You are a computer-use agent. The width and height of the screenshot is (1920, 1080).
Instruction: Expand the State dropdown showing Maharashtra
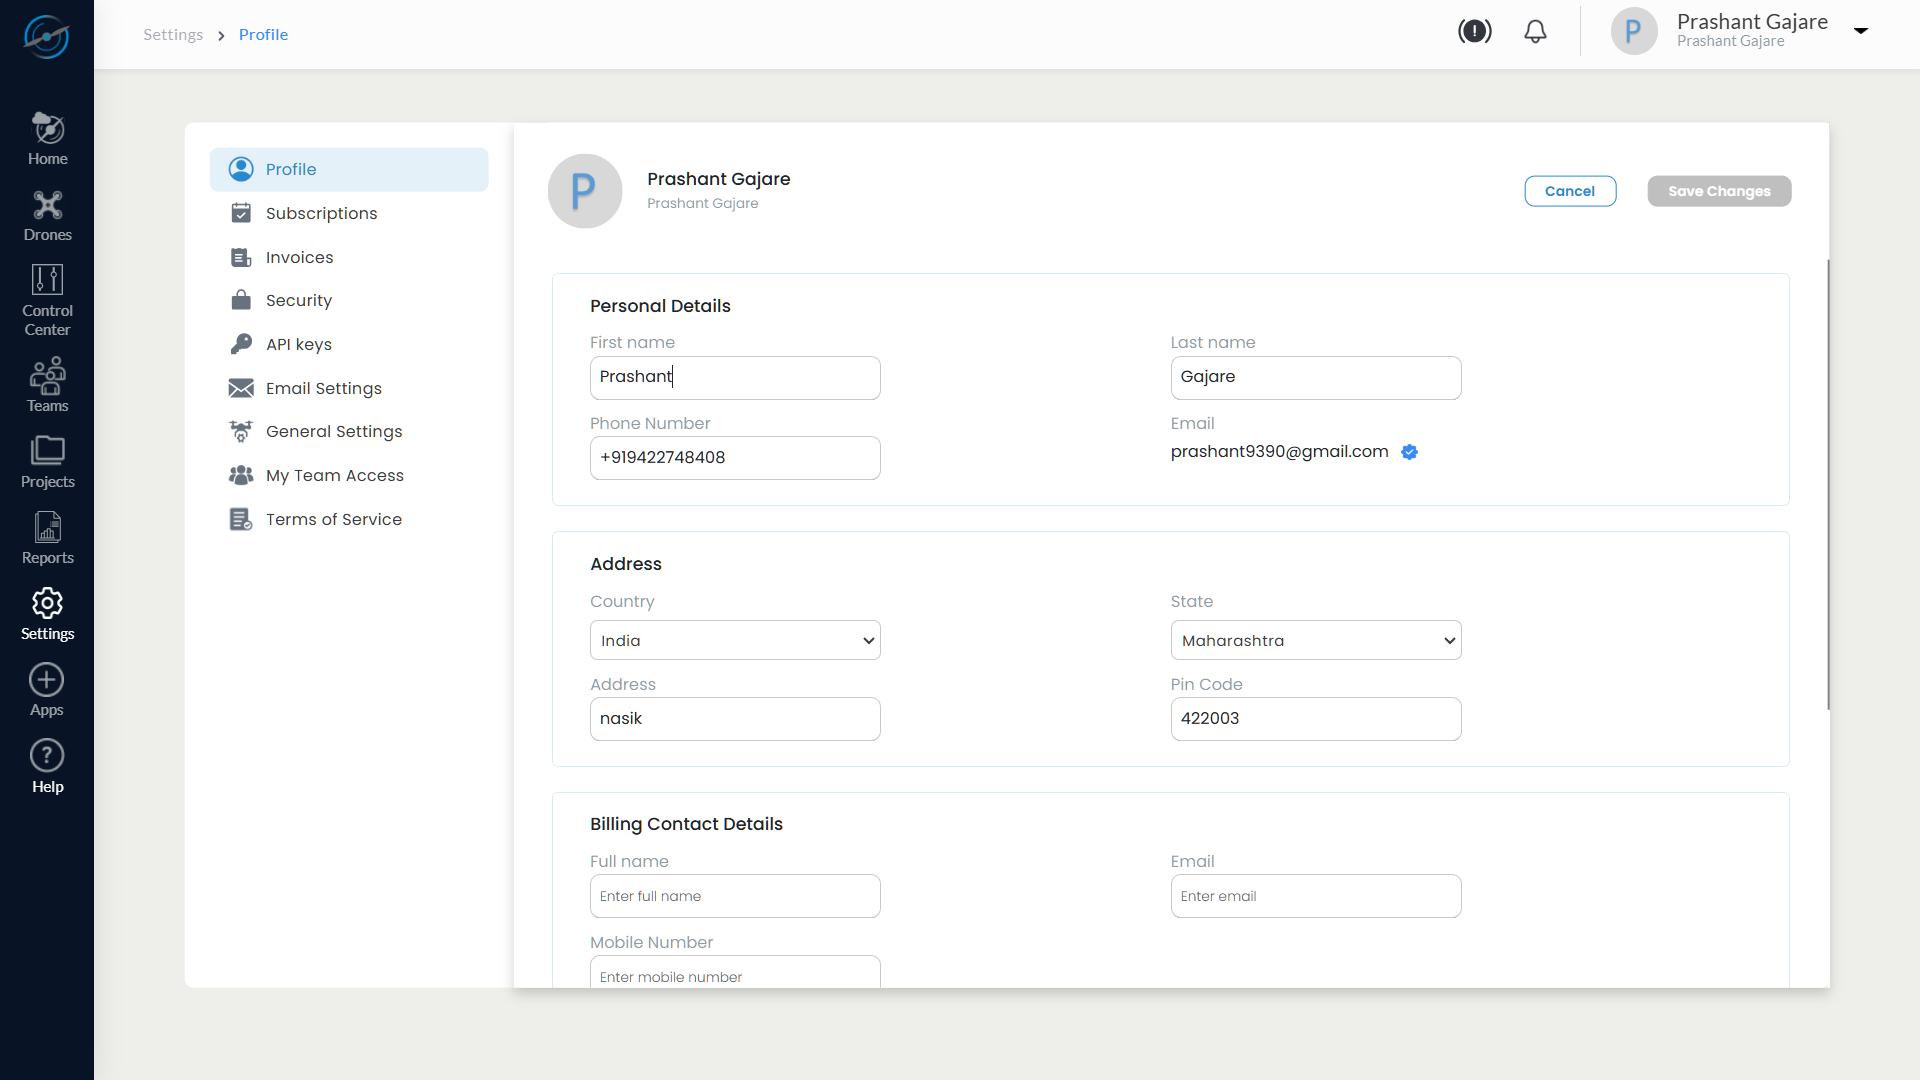(1315, 640)
